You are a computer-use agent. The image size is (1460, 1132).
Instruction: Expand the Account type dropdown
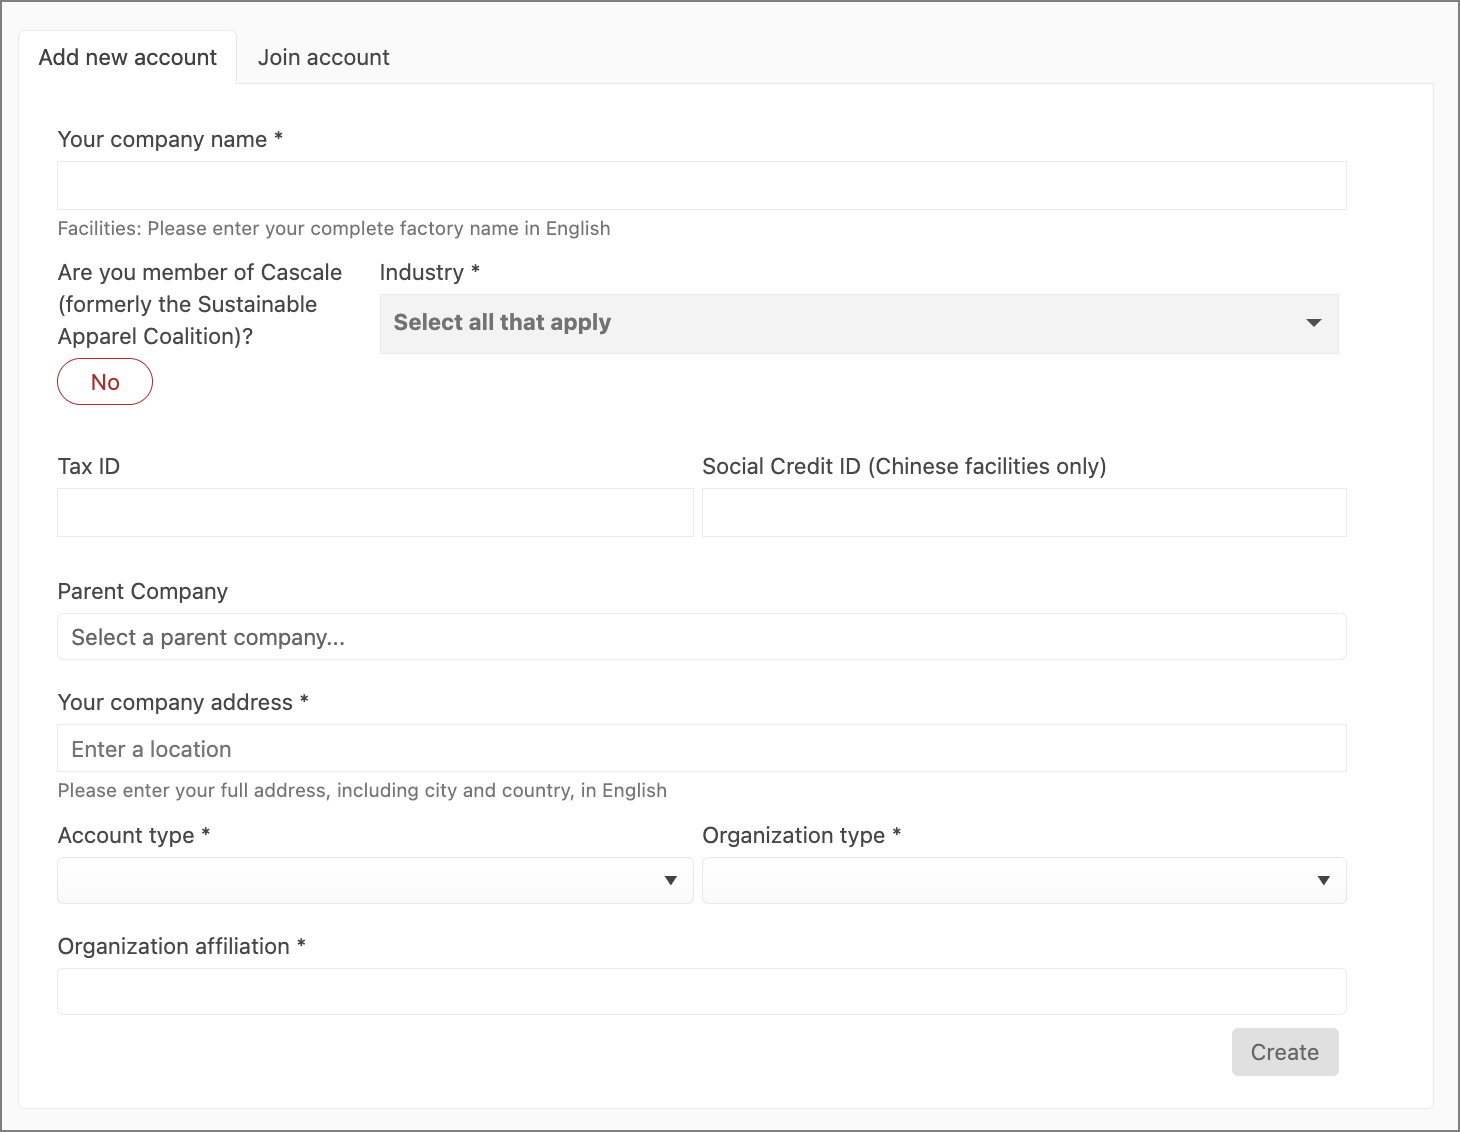pos(375,880)
